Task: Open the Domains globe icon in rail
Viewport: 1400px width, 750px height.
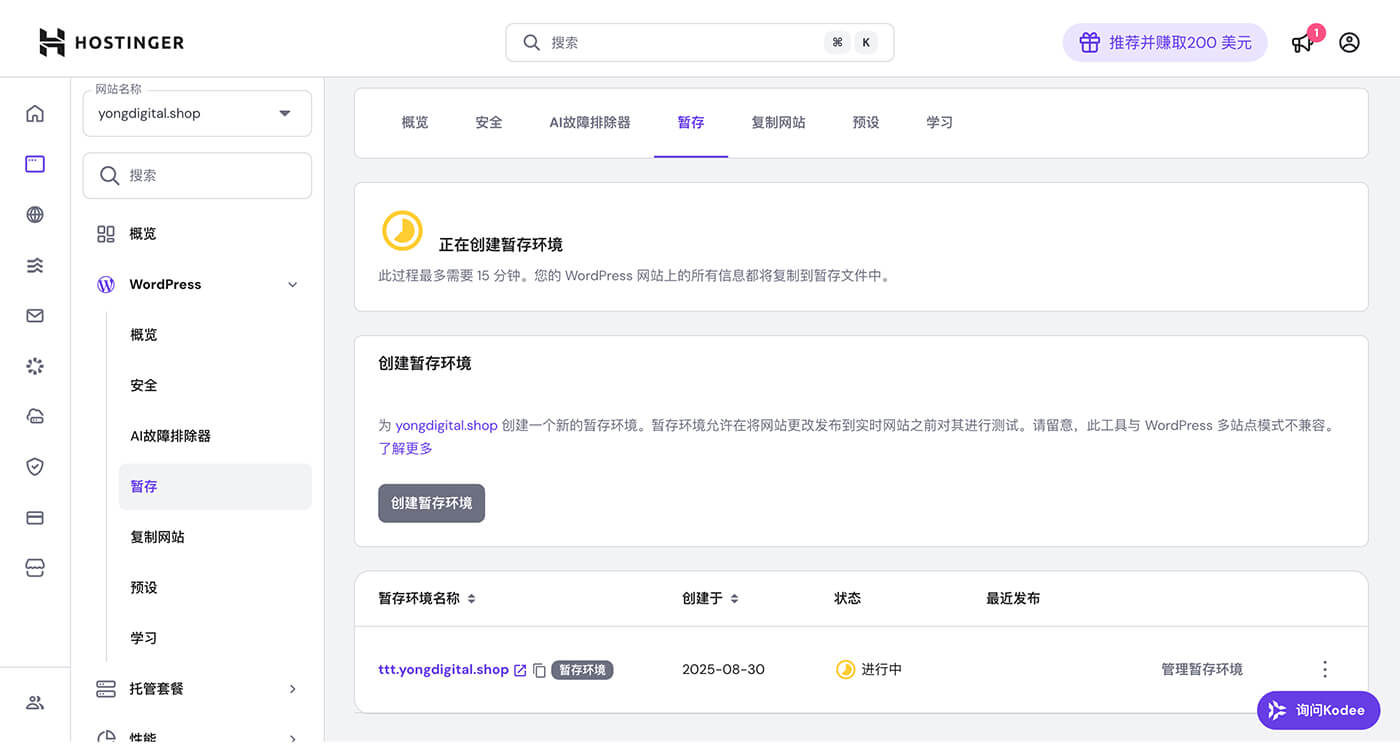Action: point(35,214)
